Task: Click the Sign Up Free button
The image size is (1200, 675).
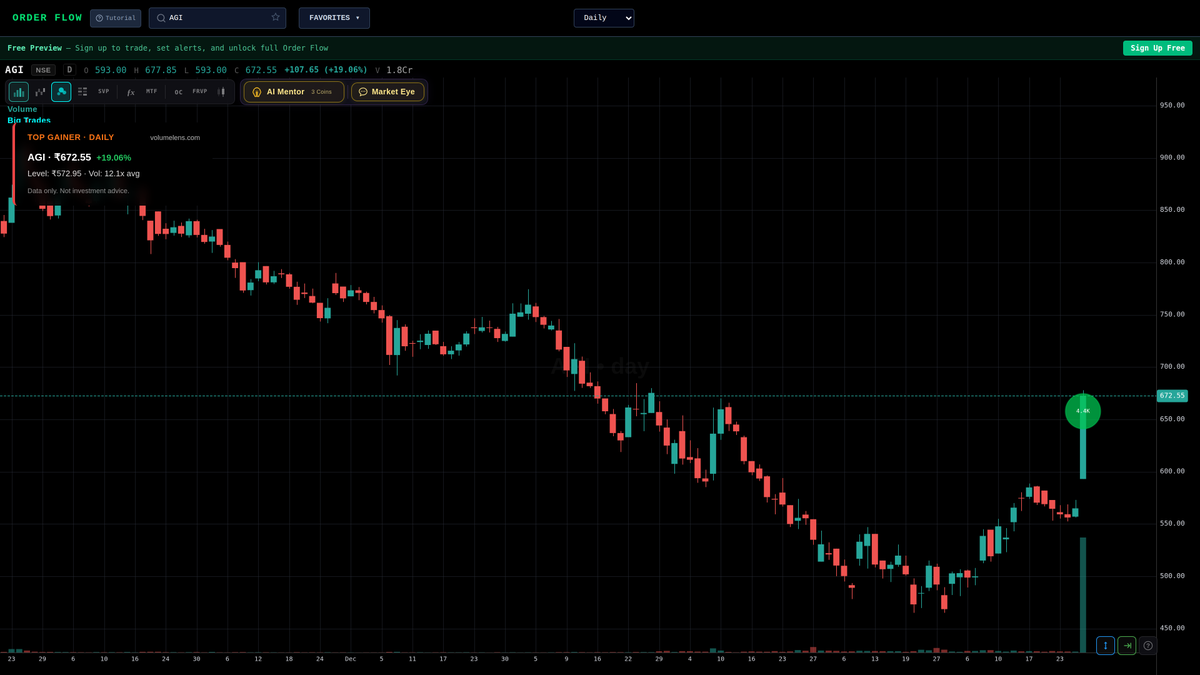Action: point(1157,48)
